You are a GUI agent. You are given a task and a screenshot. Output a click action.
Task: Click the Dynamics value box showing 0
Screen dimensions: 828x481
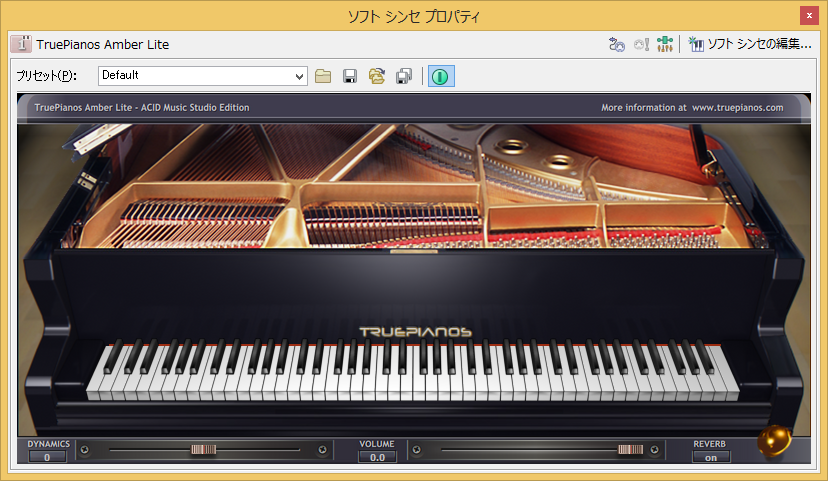pyautogui.click(x=48, y=457)
